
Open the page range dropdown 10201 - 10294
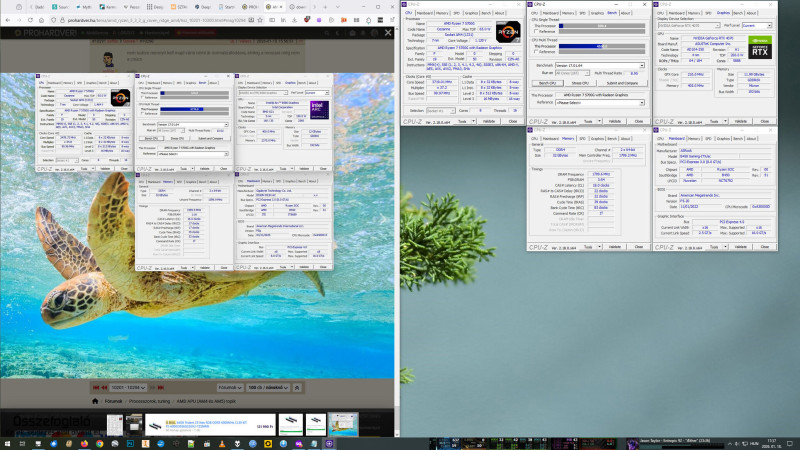[x=128, y=388]
